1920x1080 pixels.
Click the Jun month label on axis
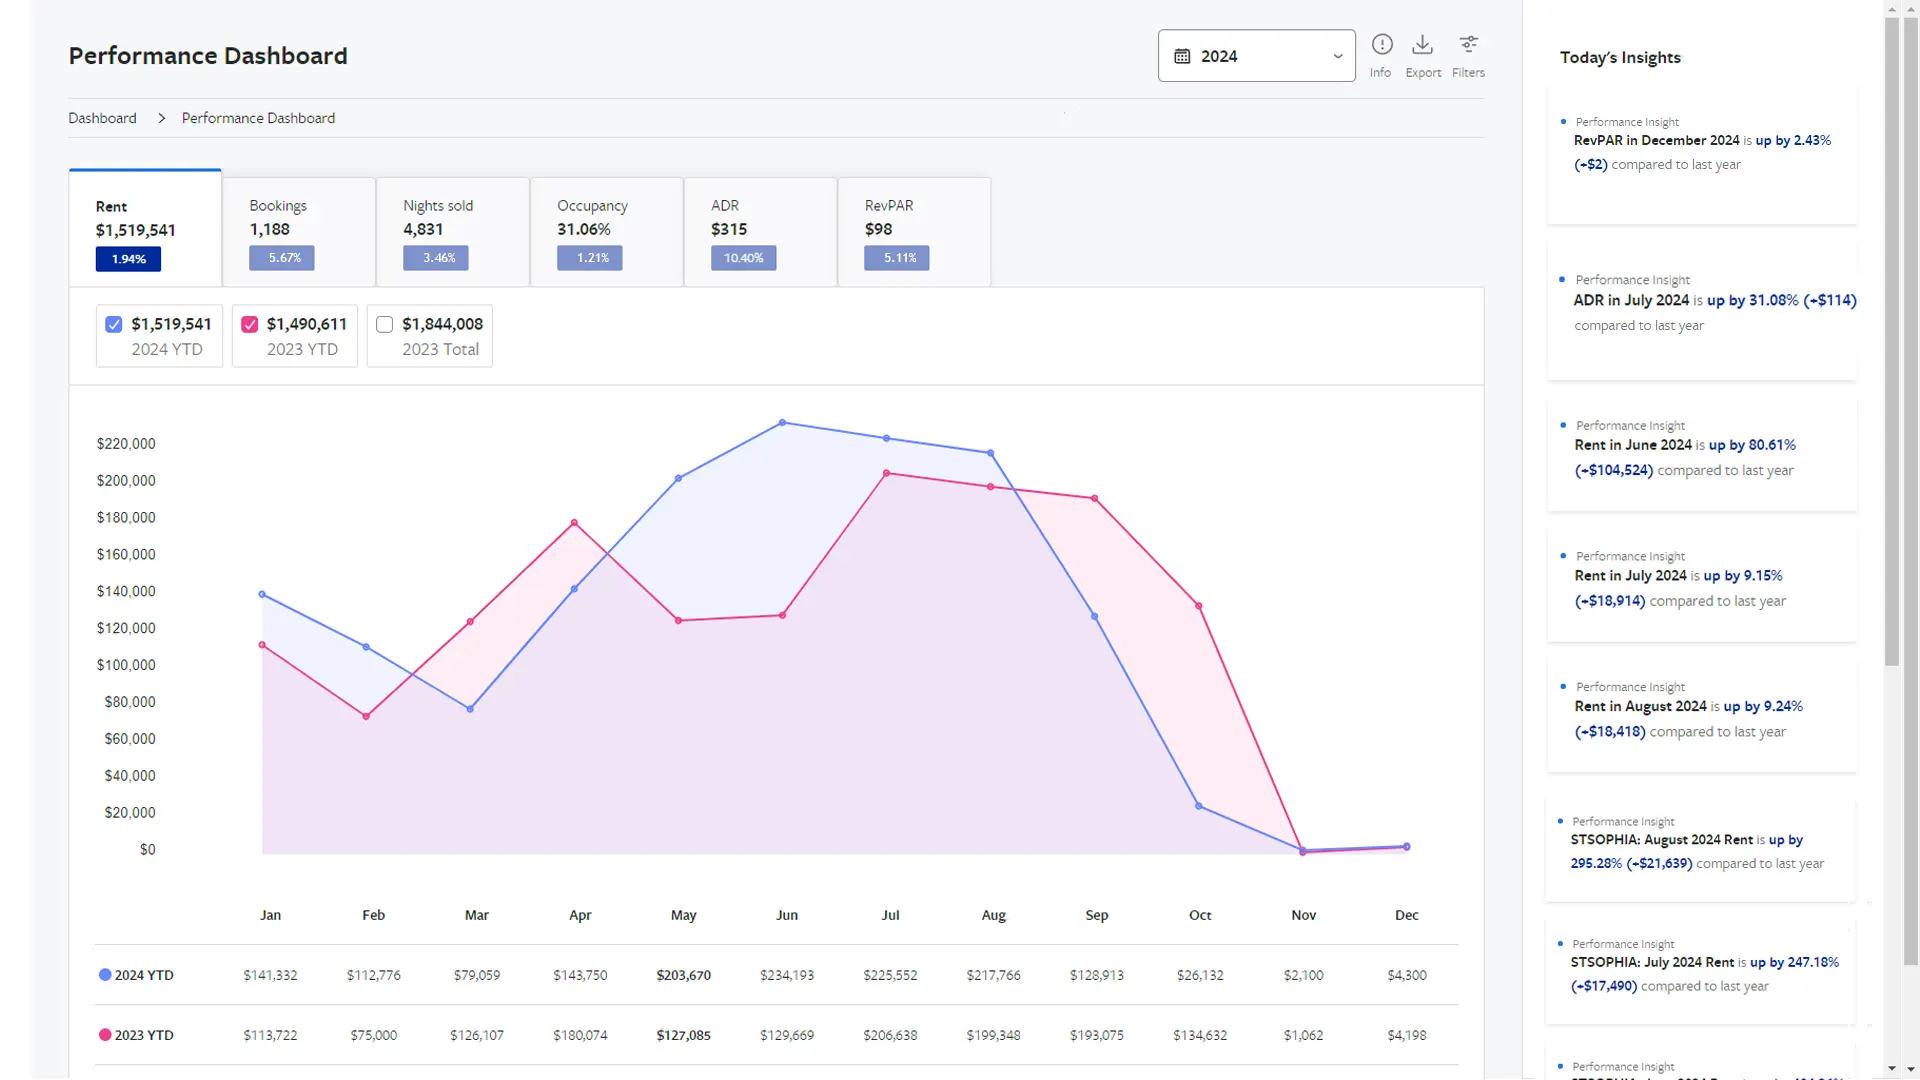(x=787, y=915)
